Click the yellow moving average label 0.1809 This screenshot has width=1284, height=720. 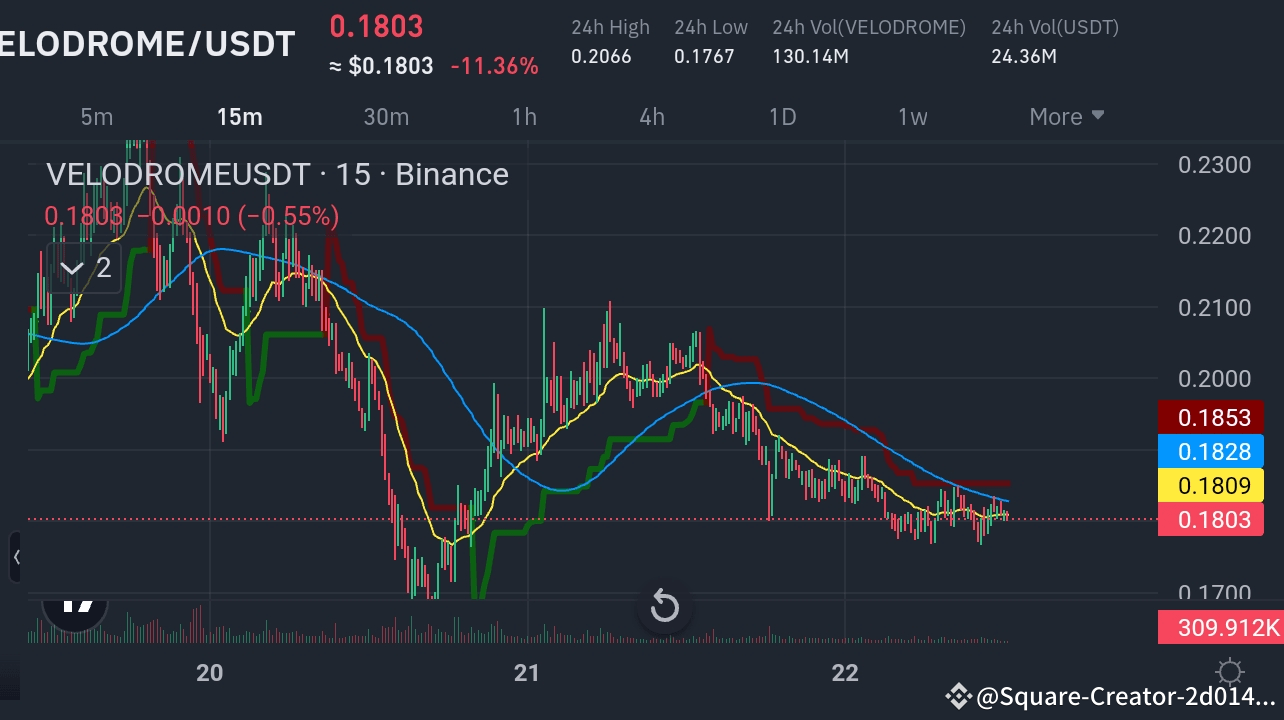(1211, 485)
